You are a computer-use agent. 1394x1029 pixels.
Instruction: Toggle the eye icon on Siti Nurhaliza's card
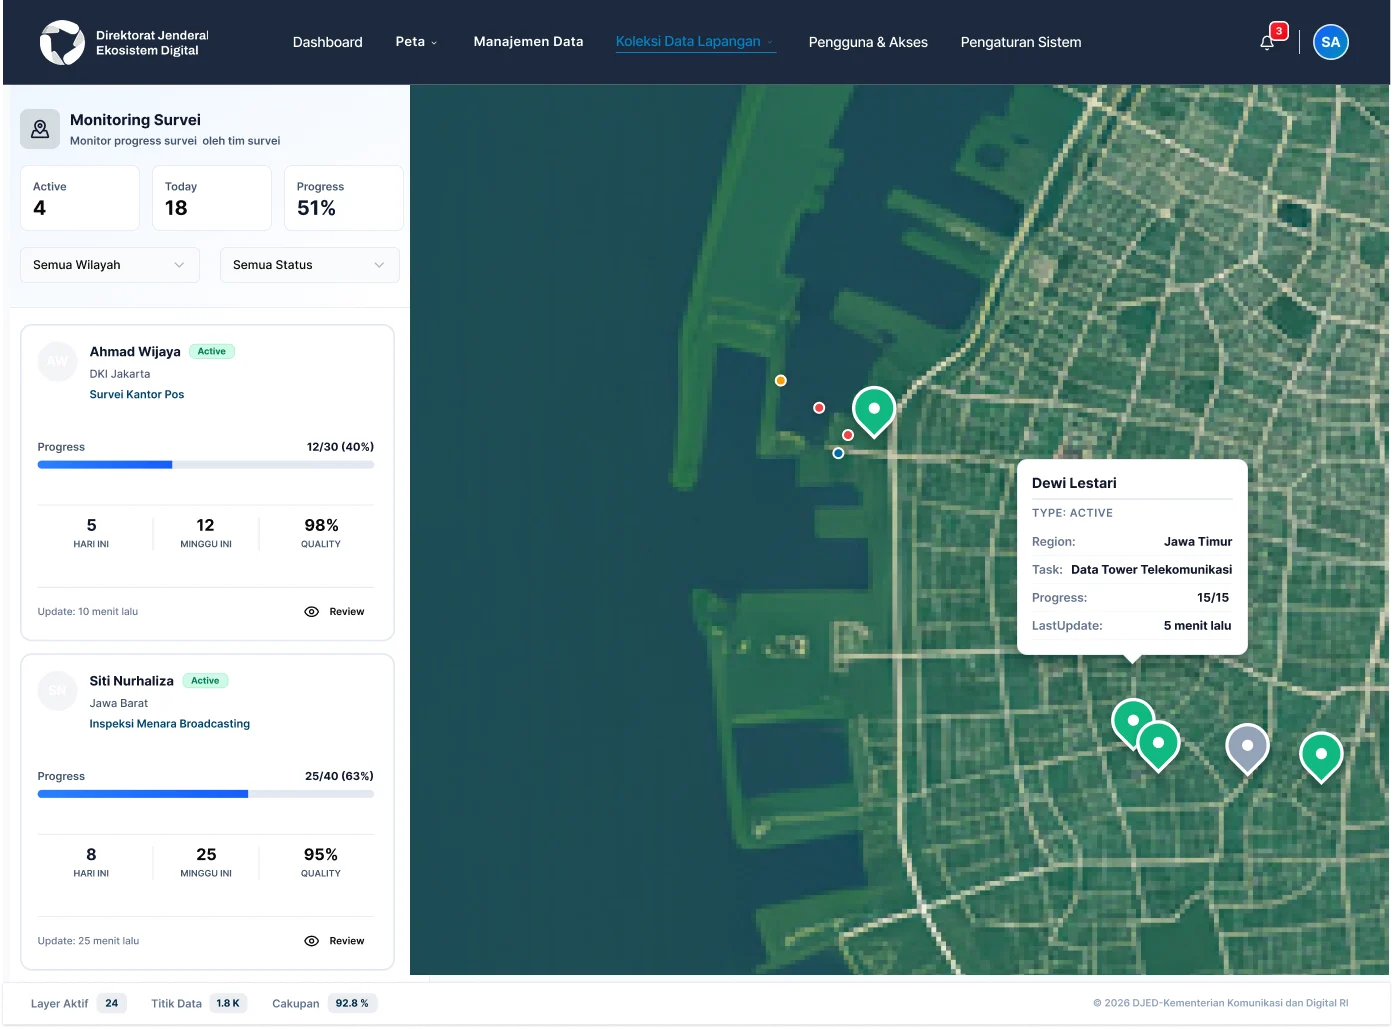point(311,941)
